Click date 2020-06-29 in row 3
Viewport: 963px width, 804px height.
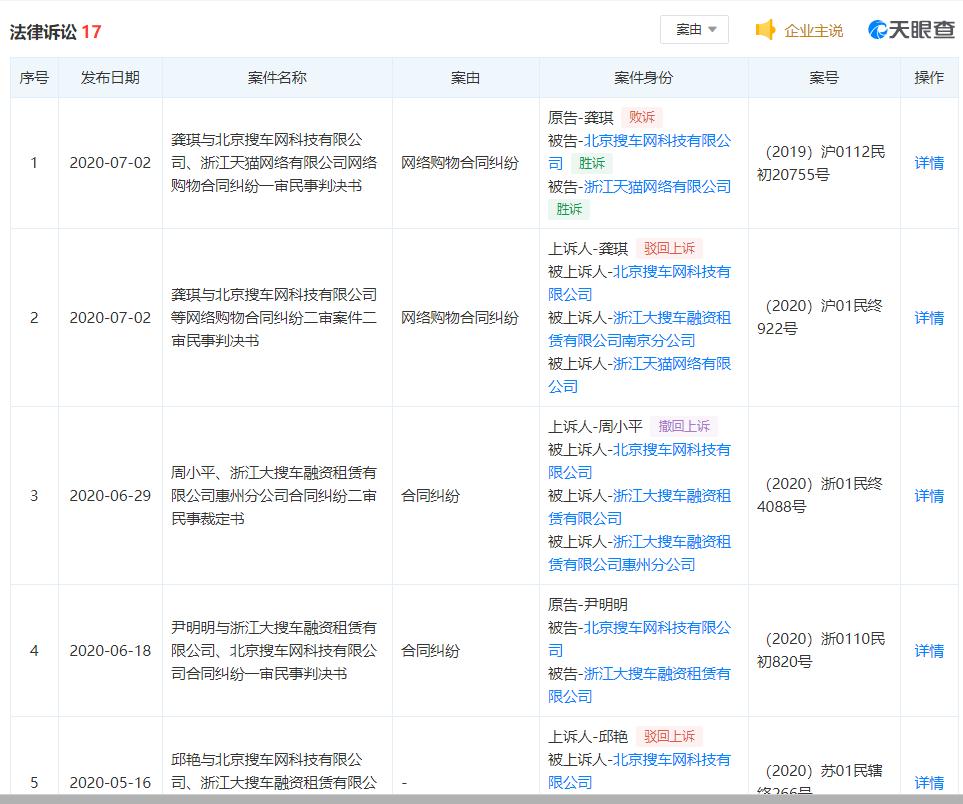(x=110, y=496)
